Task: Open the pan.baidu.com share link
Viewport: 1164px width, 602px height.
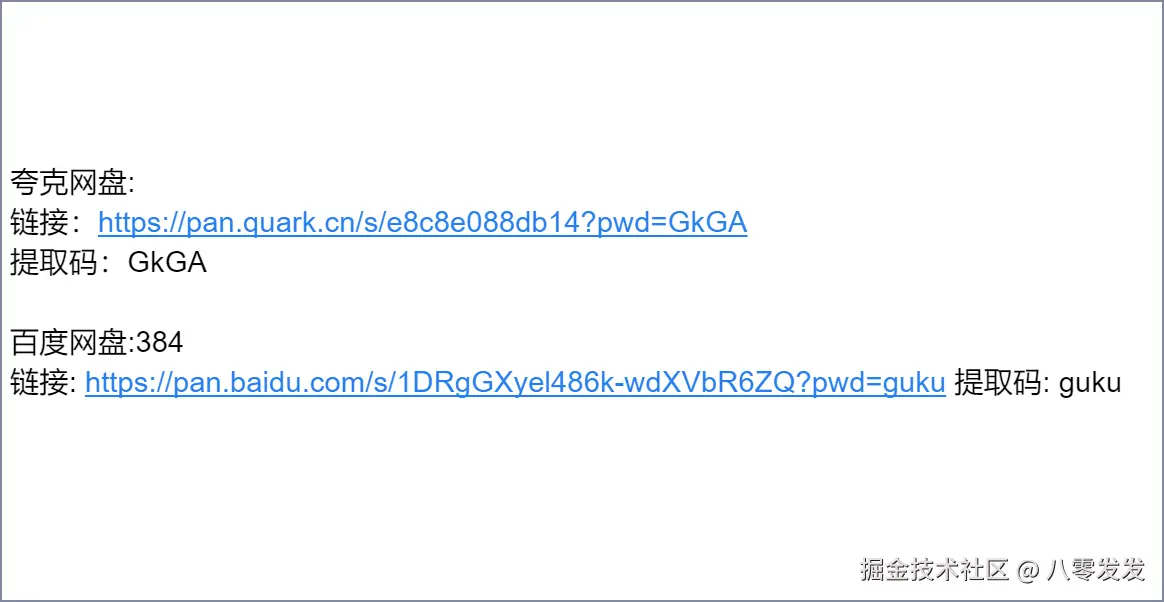Action: click(515, 383)
